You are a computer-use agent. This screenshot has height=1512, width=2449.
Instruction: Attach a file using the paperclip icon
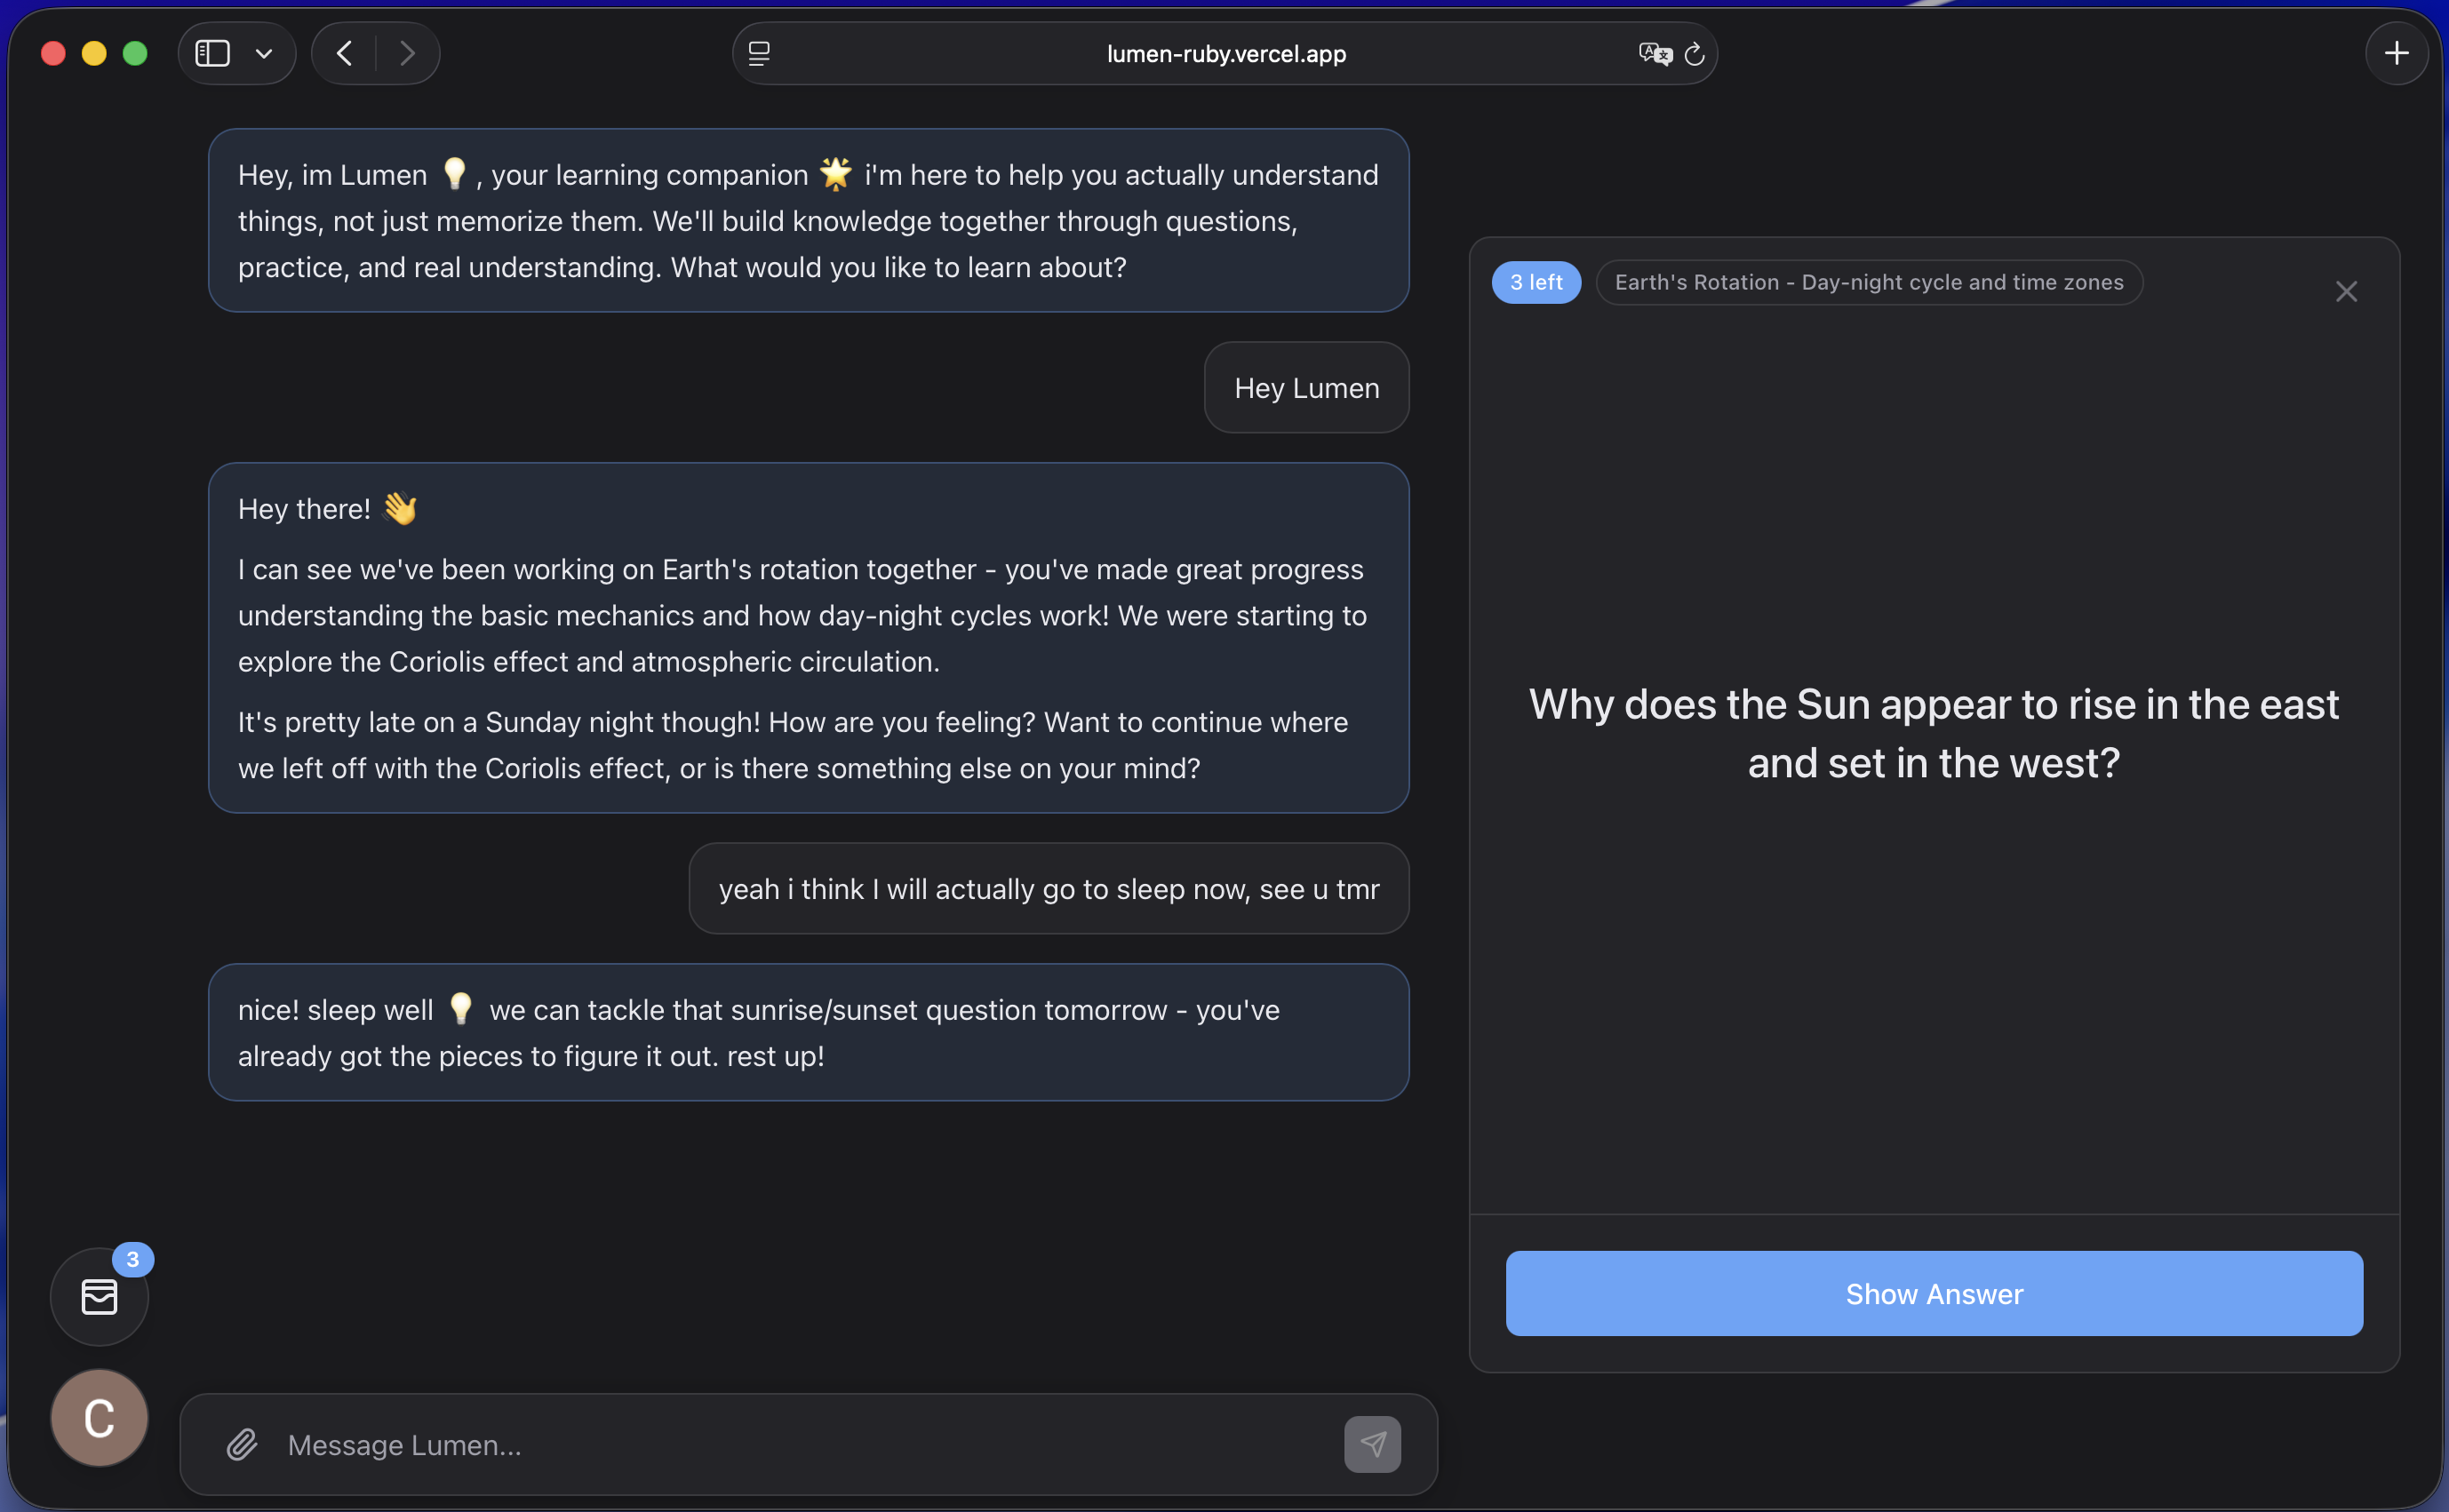click(241, 1444)
